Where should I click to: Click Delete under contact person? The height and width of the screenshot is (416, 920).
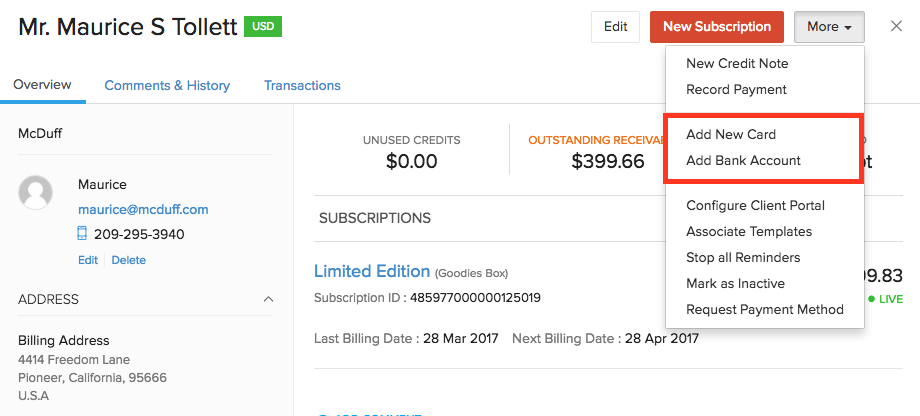128,260
